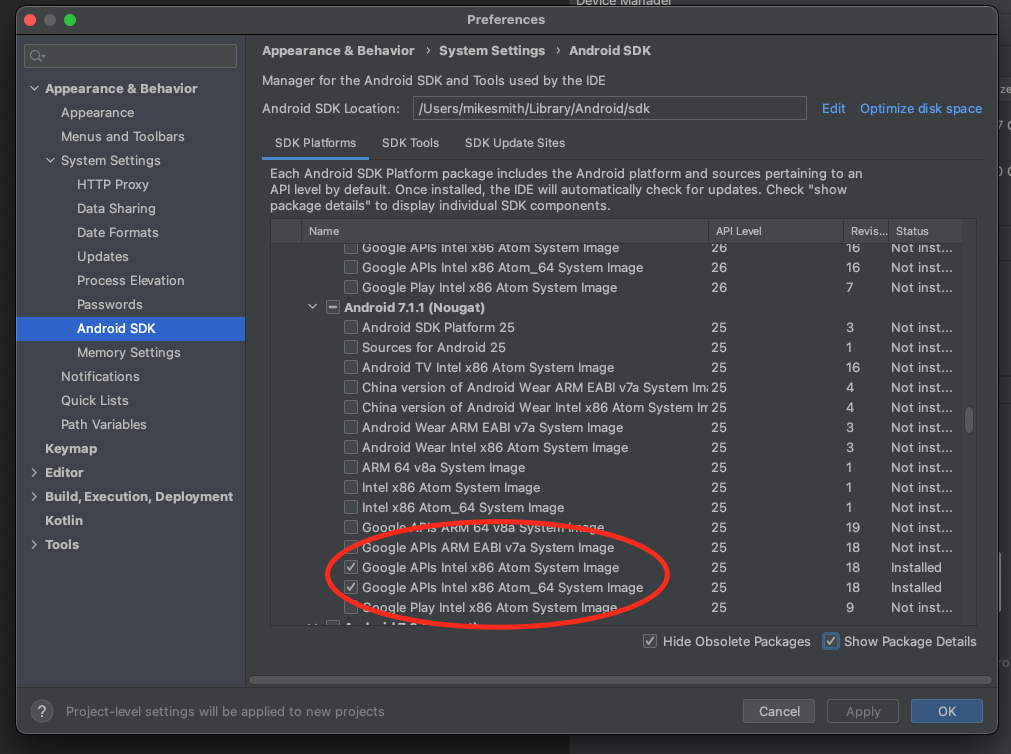
Task: Select Android SDK in settings tree
Action: (130, 329)
